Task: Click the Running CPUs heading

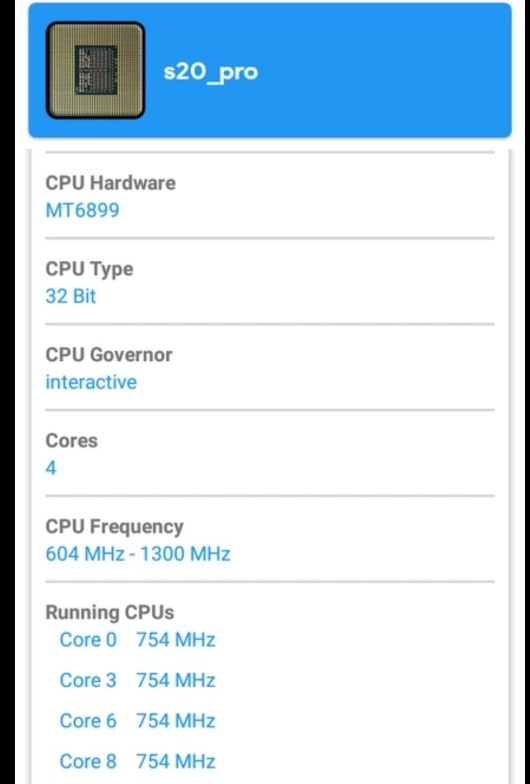Action: point(110,613)
